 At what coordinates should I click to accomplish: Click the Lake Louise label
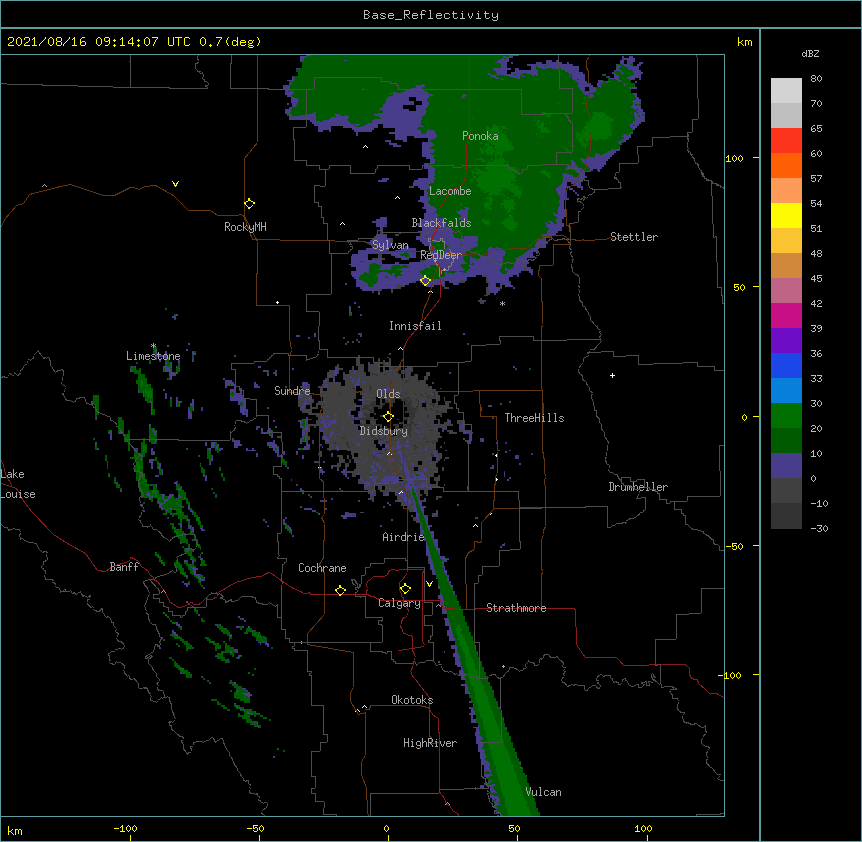pos(18,484)
